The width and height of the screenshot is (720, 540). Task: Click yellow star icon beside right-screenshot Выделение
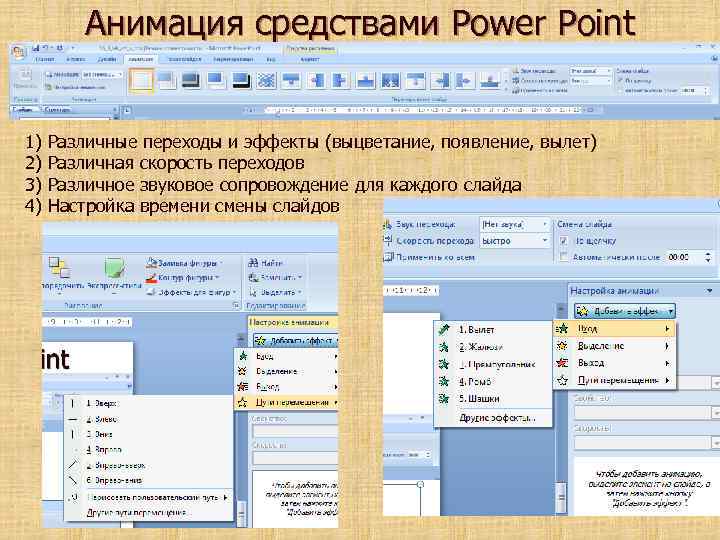click(562, 346)
